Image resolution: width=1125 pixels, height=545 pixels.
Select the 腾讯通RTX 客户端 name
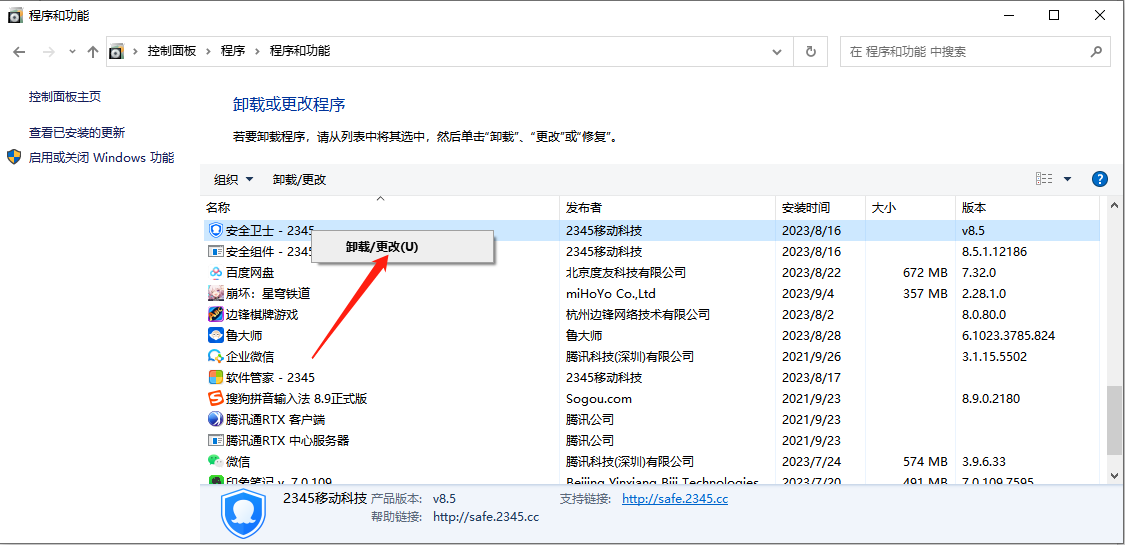[x=276, y=420]
